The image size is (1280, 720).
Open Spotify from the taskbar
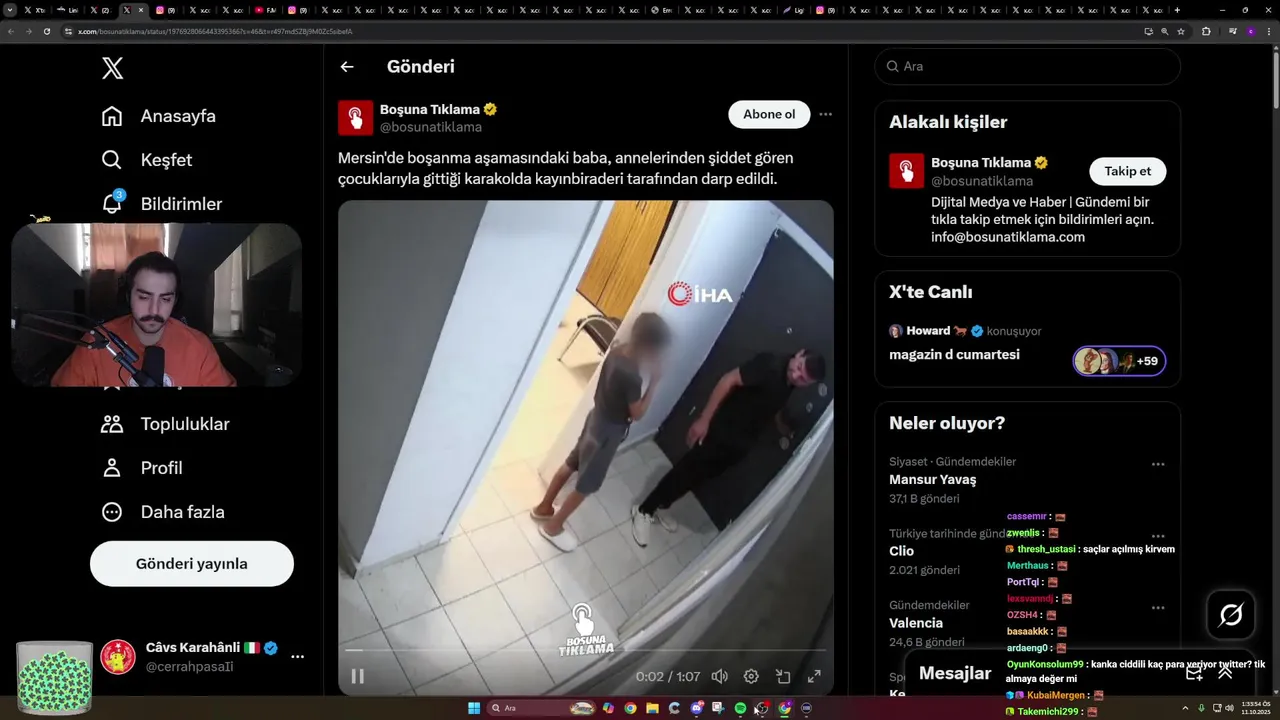pyautogui.click(x=740, y=708)
